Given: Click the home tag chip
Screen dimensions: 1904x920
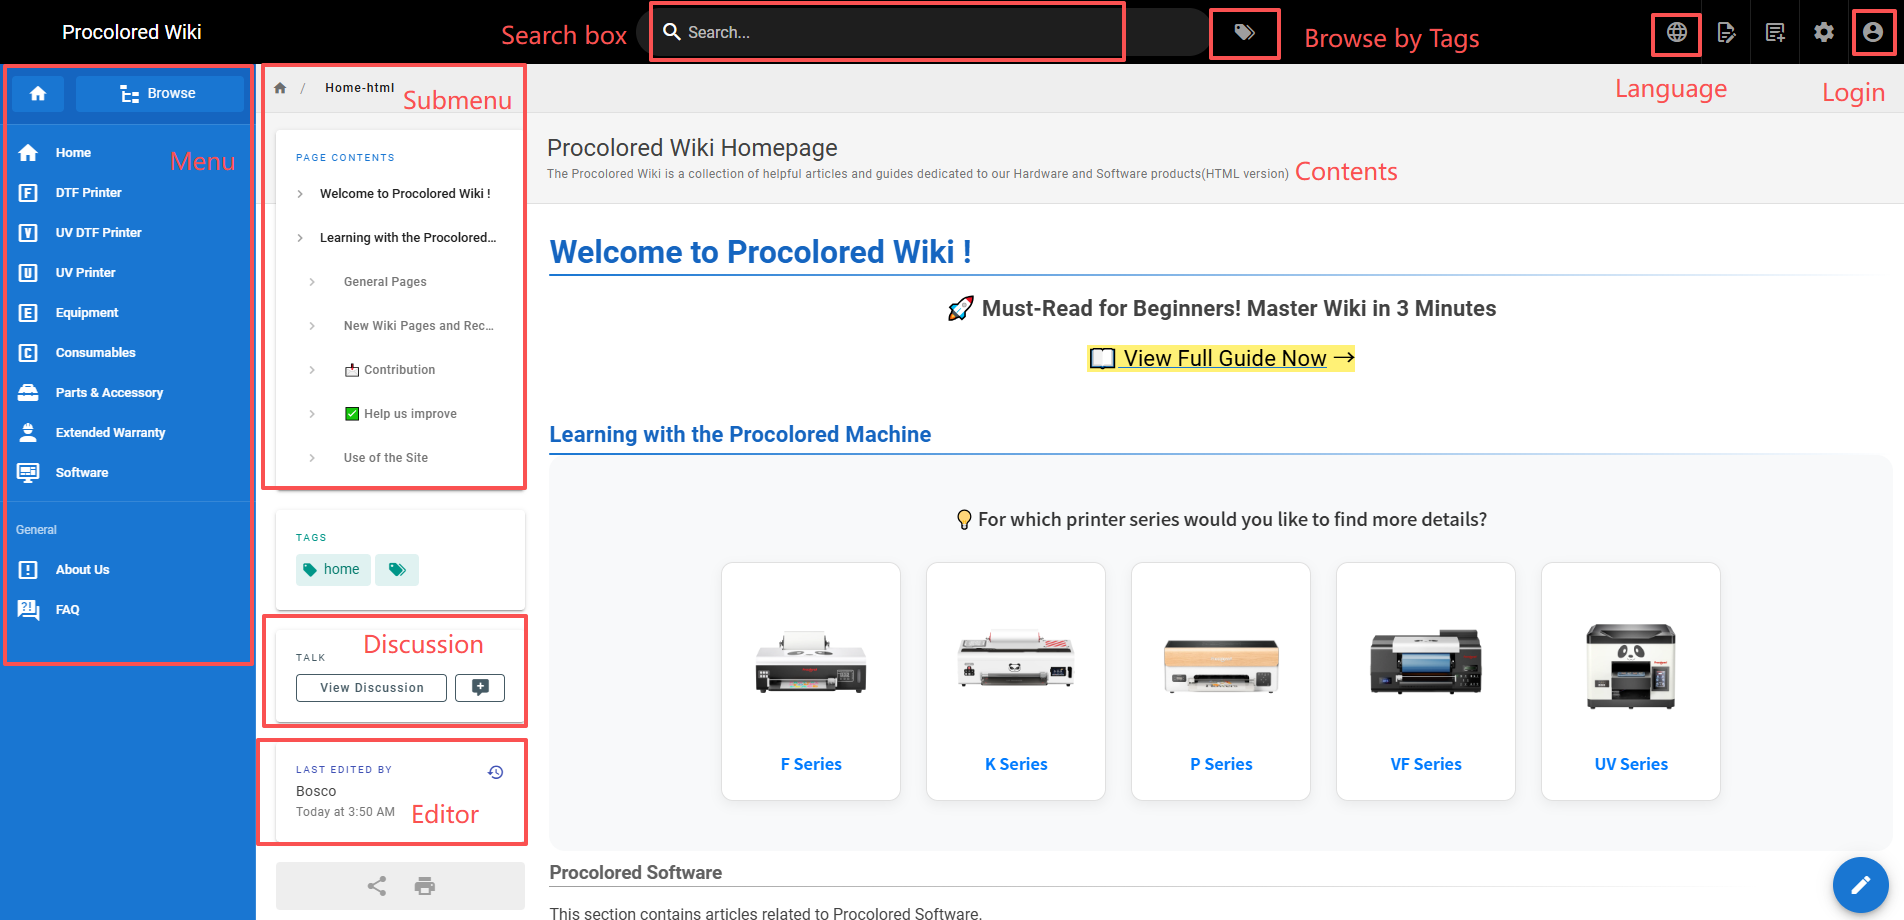Looking at the screenshot, I should tap(333, 569).
